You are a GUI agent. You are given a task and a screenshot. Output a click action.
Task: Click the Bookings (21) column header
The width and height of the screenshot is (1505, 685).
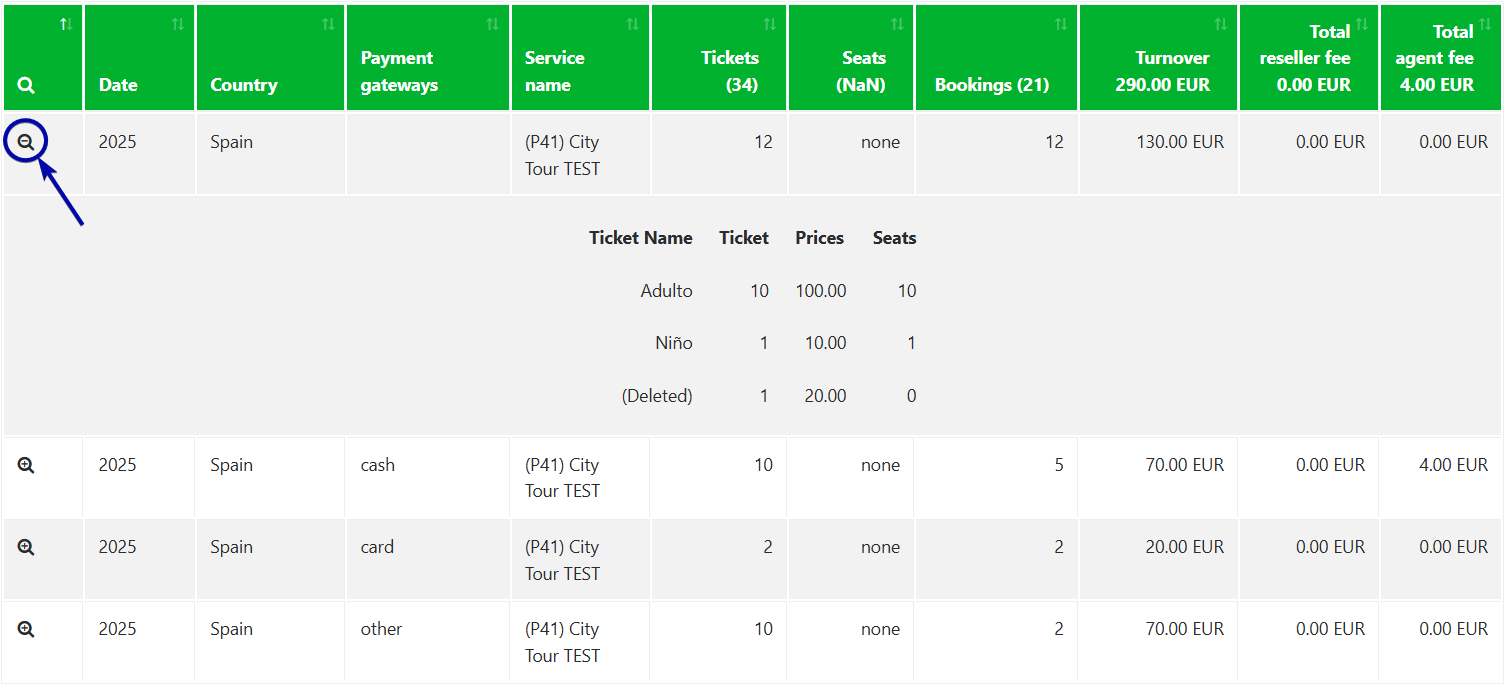click(991, 85)
